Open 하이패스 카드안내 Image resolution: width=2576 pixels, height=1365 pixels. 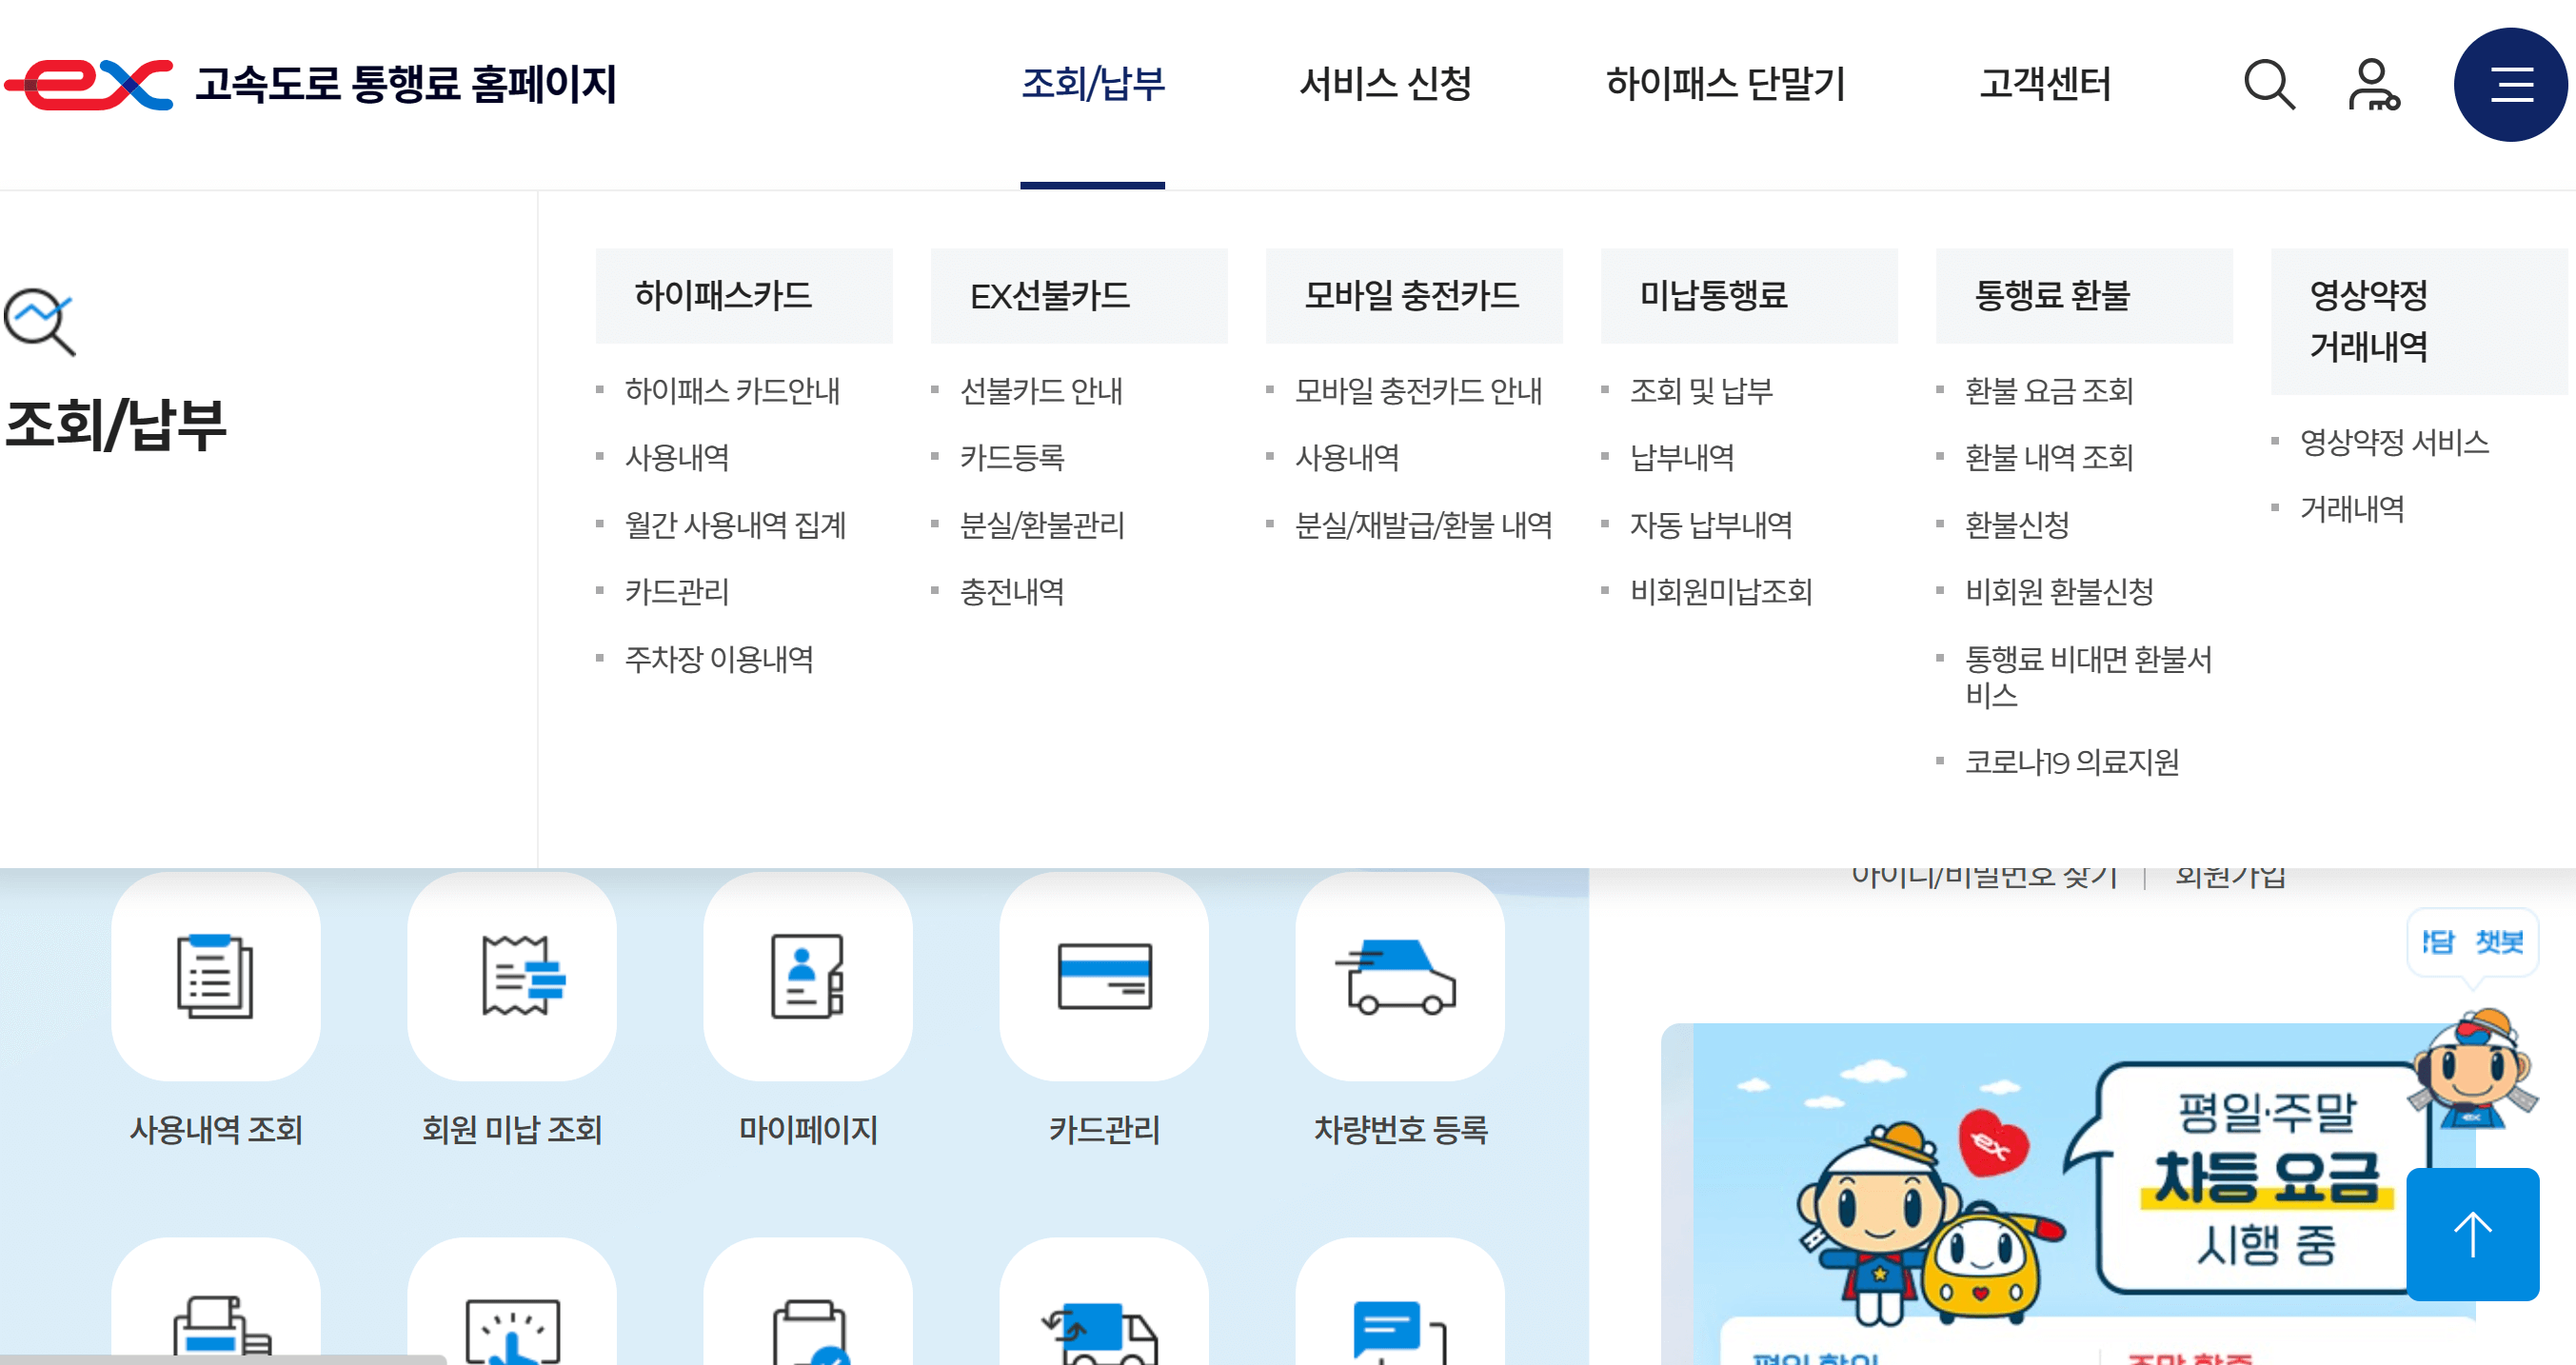coord(732,393)
